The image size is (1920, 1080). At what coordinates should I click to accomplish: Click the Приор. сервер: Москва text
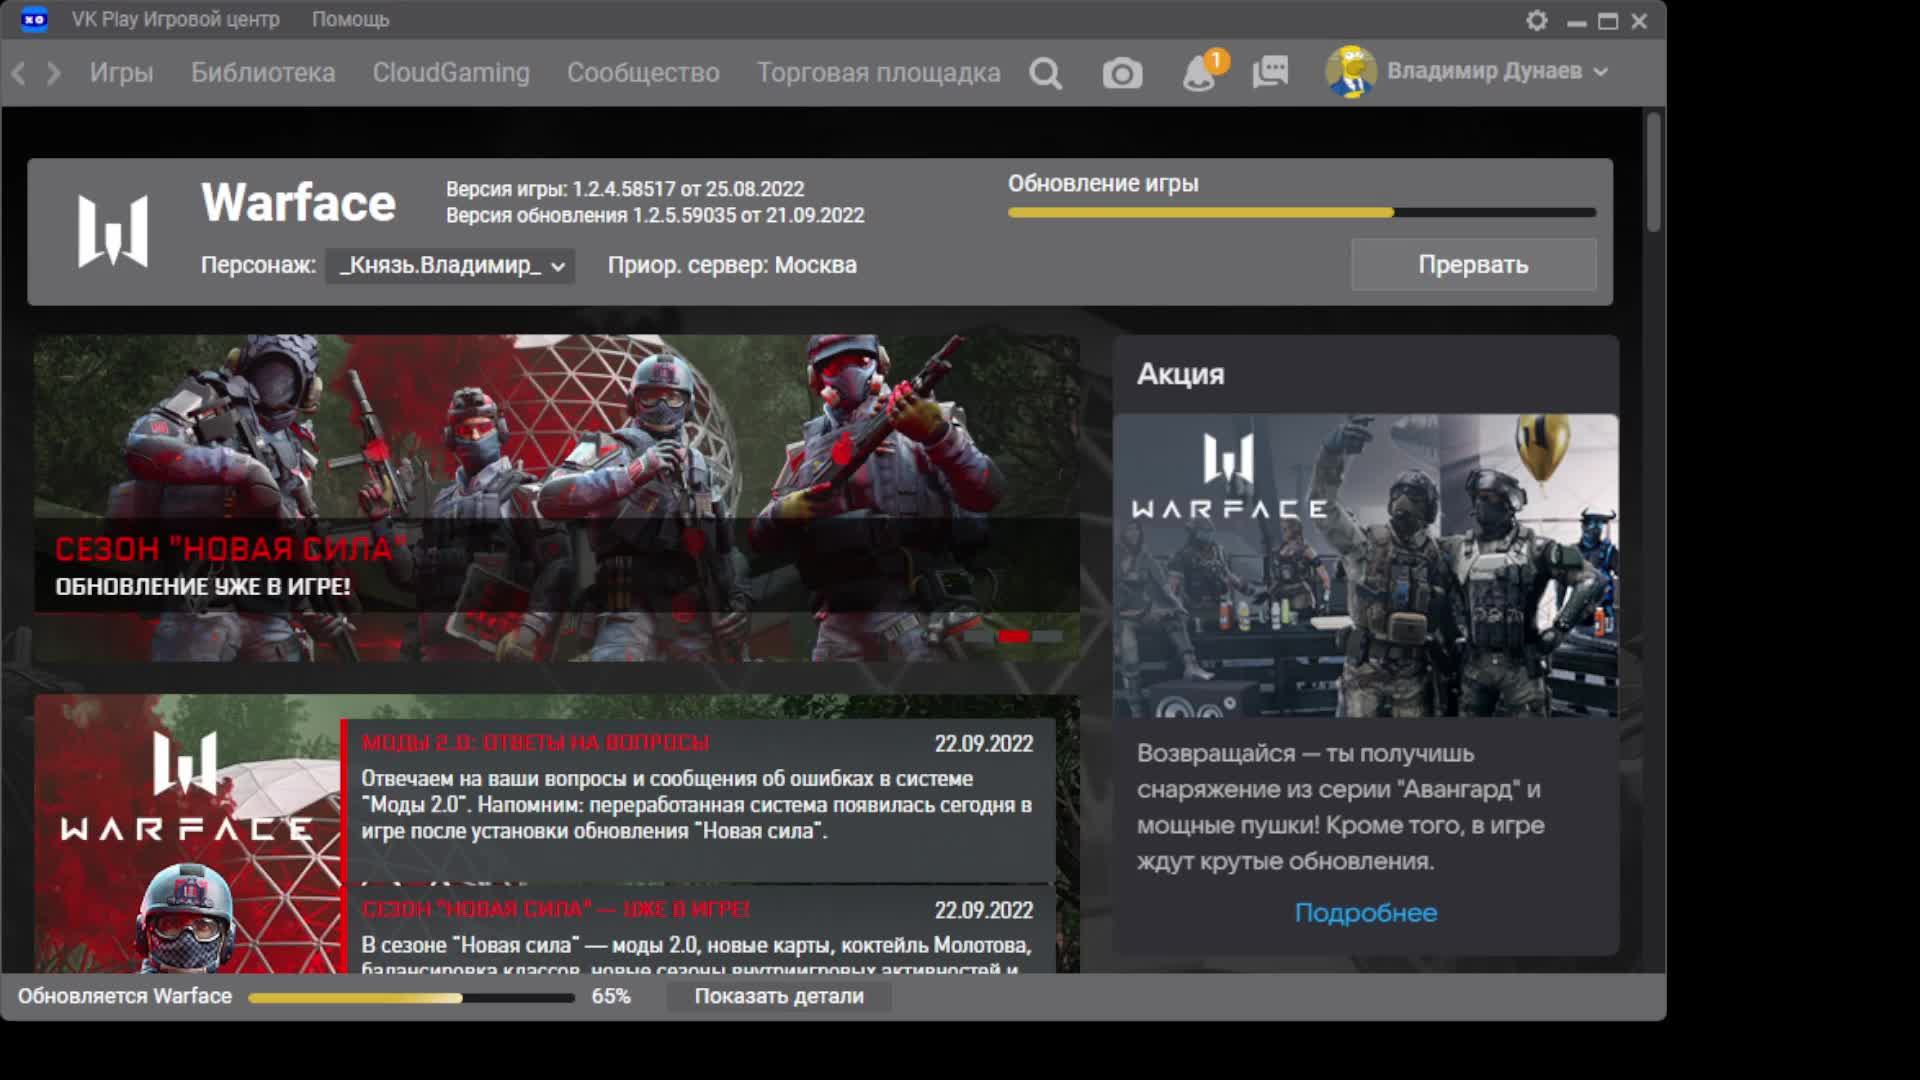click(732, 265)
